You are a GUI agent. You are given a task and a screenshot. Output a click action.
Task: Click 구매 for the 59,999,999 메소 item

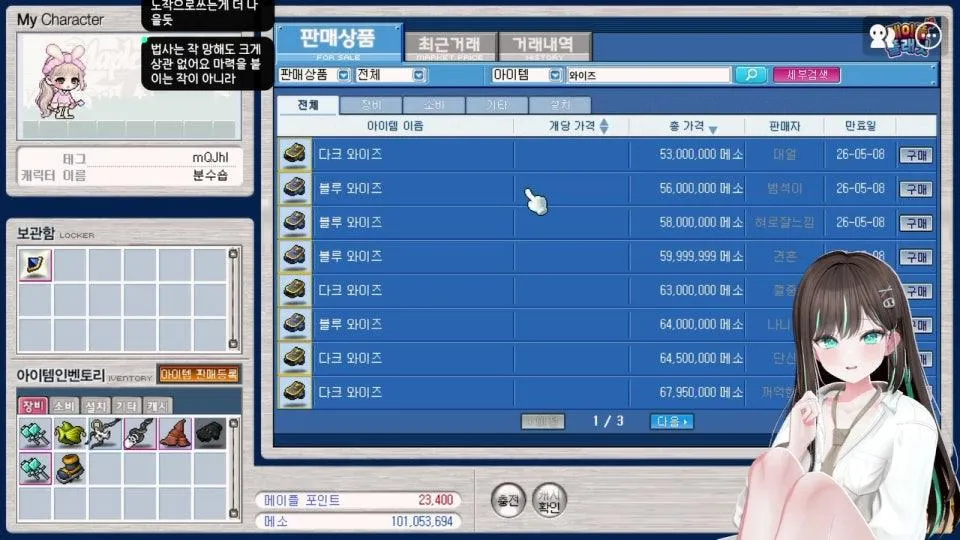(x=916, y=257)
